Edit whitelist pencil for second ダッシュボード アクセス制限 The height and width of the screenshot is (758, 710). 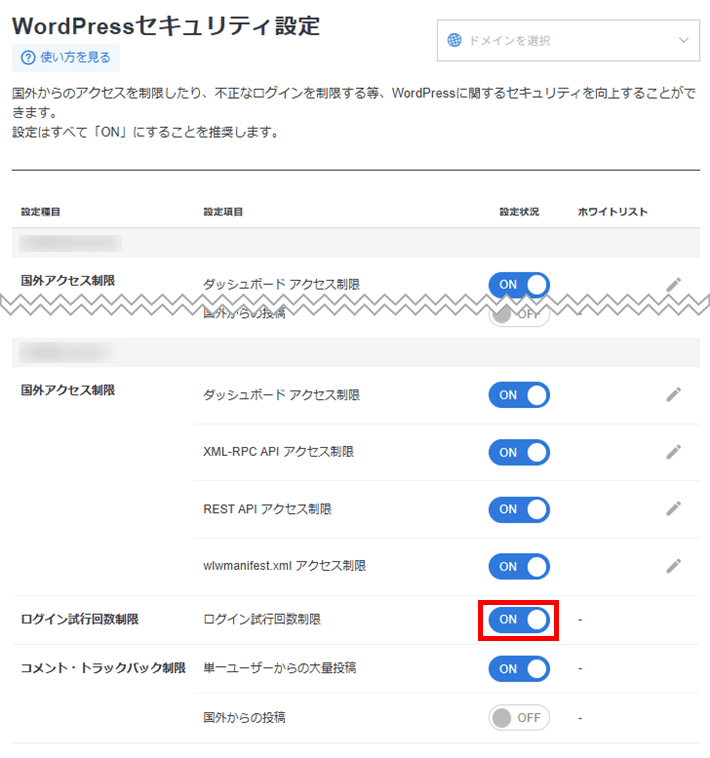tap(673, 394)
